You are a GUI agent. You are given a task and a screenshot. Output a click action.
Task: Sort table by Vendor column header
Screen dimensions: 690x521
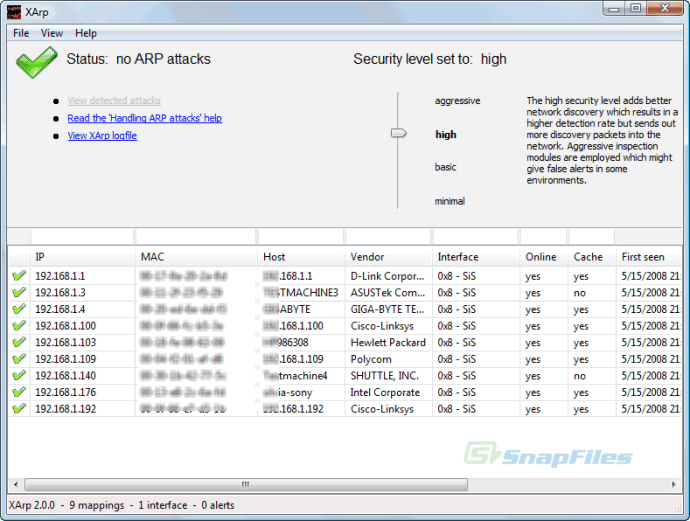[x=388, y=257]
